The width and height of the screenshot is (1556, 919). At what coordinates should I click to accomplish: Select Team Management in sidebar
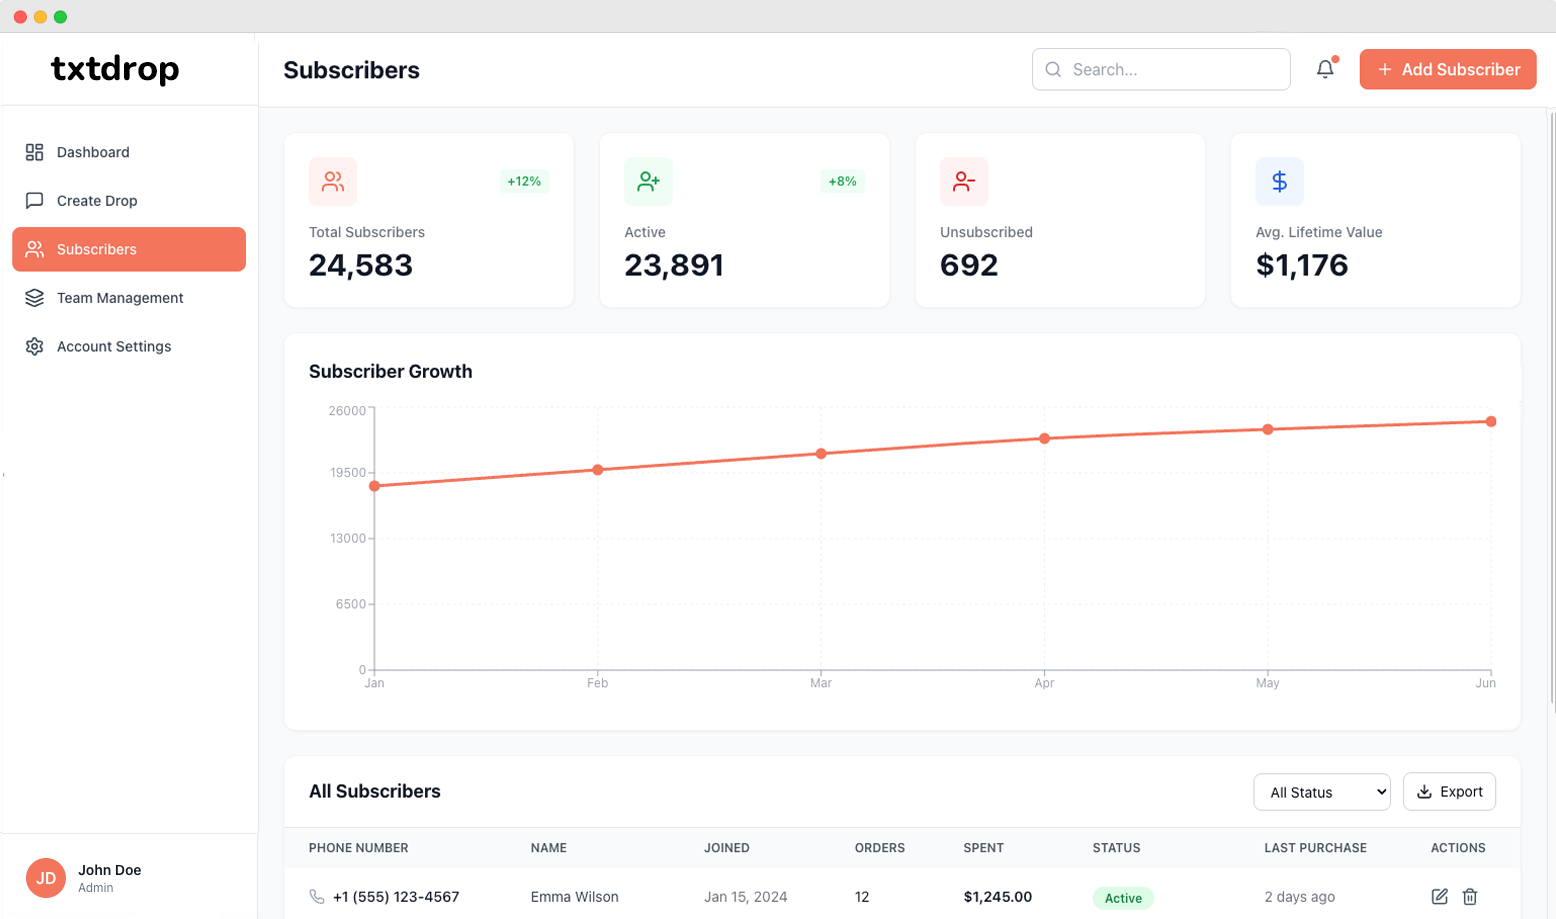120,298
